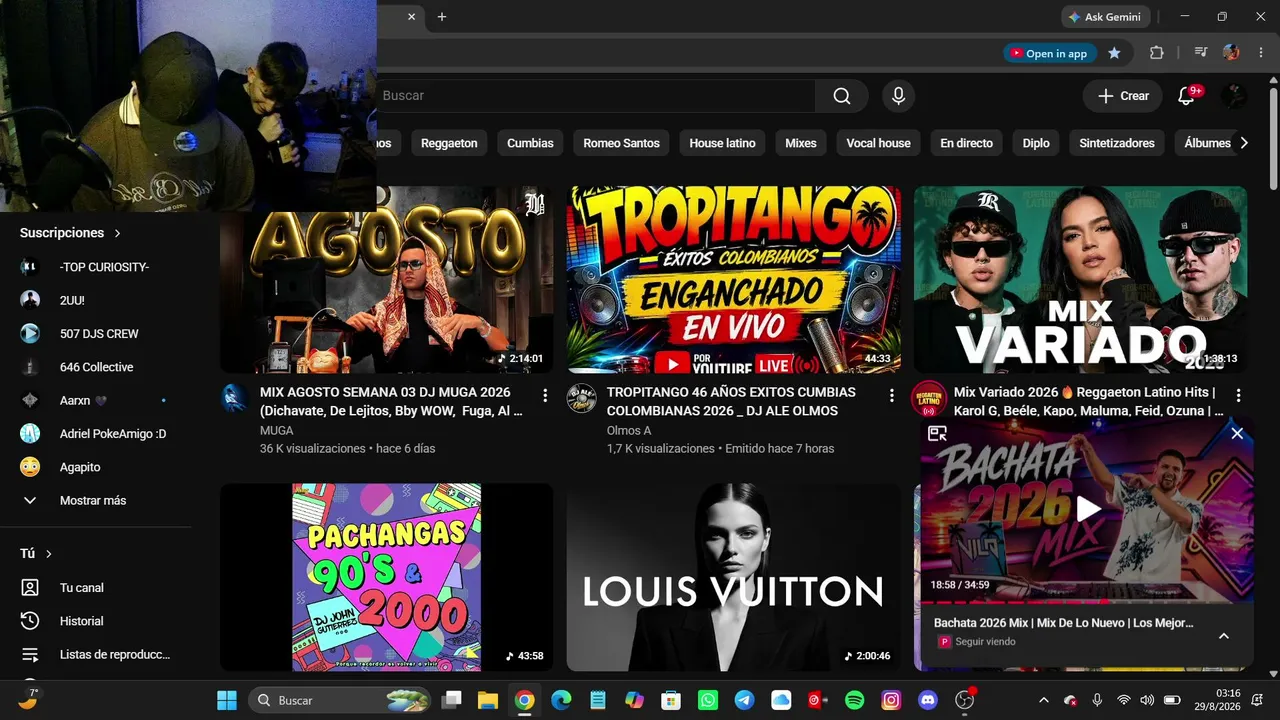Expand the Suscripciones section arrow
Image resolution: width=1280 pixels, height=720 pixels.
[117, 233]
